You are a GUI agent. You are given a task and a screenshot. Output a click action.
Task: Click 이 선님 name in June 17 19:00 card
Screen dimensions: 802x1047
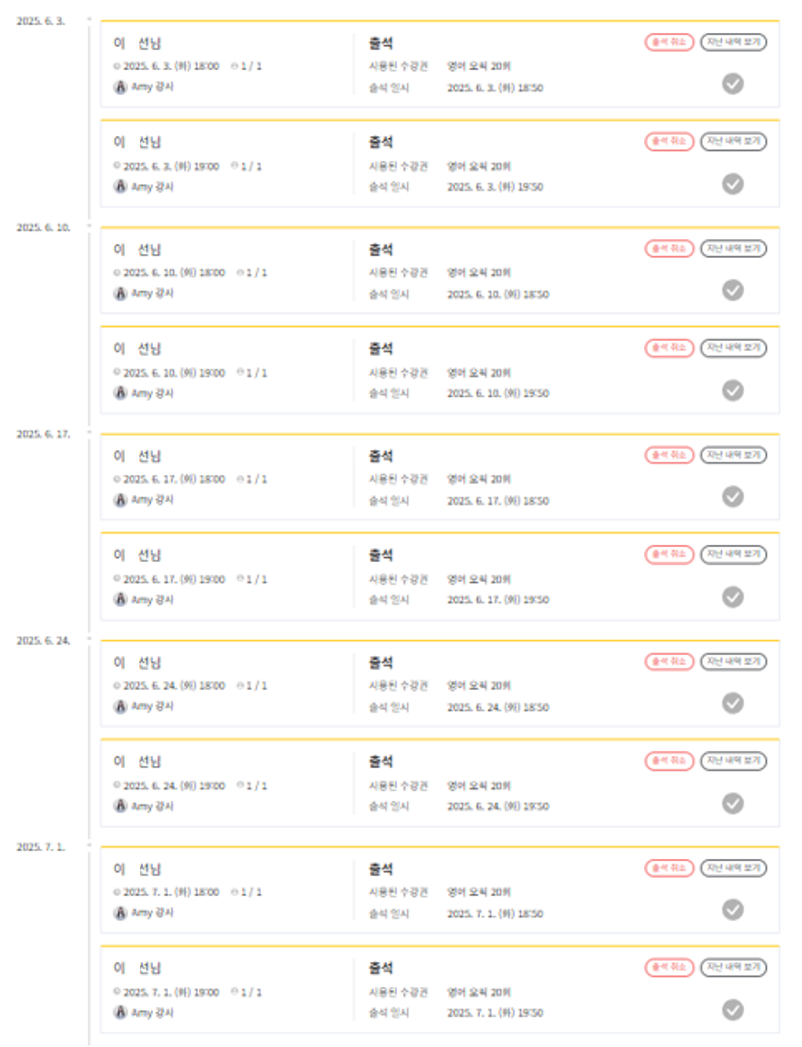pos(137,555)
